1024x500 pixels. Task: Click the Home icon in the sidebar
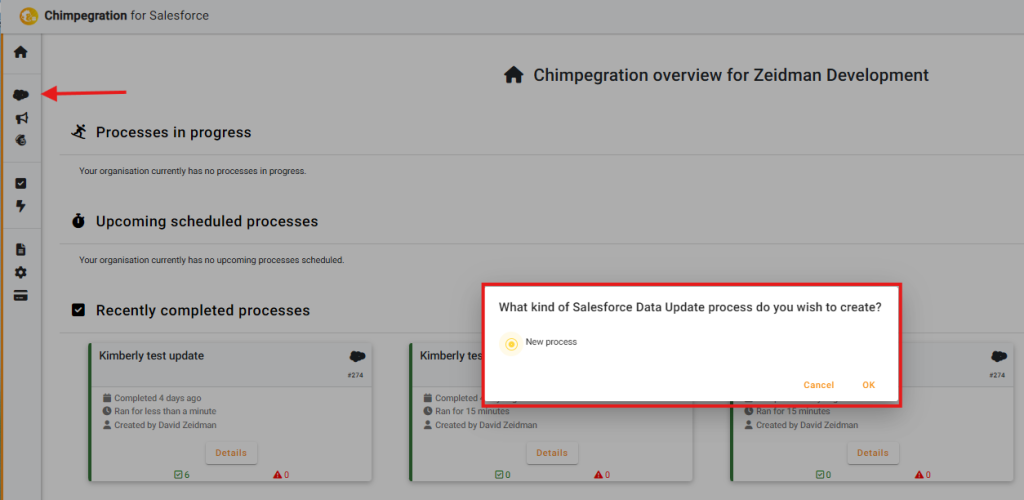coord(20,52)
